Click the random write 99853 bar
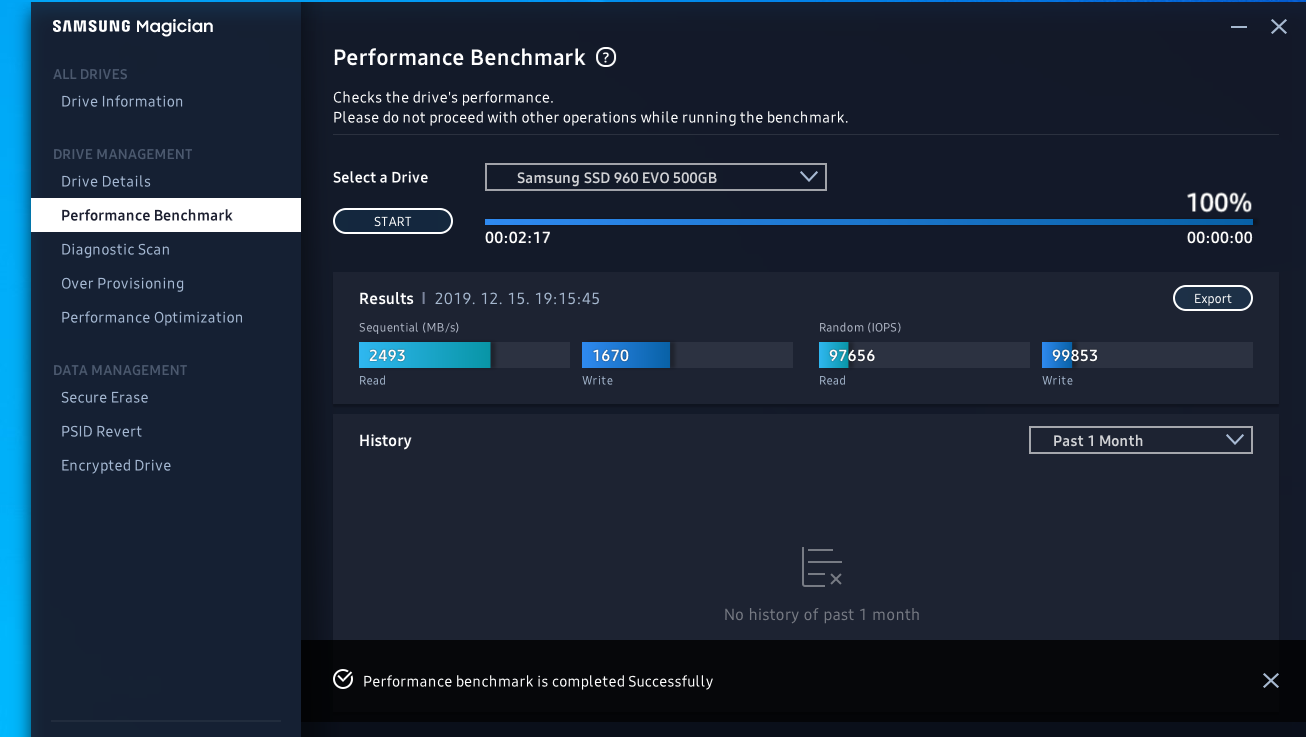The height and width of the screenshot is (737, 1306). pos(1147,355)
